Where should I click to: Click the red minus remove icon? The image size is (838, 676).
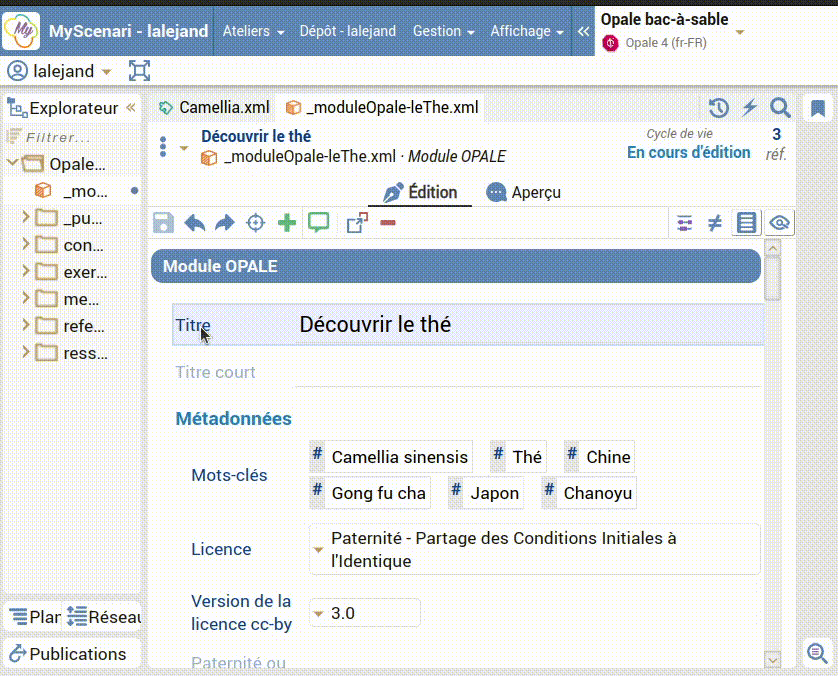point(388,223)
